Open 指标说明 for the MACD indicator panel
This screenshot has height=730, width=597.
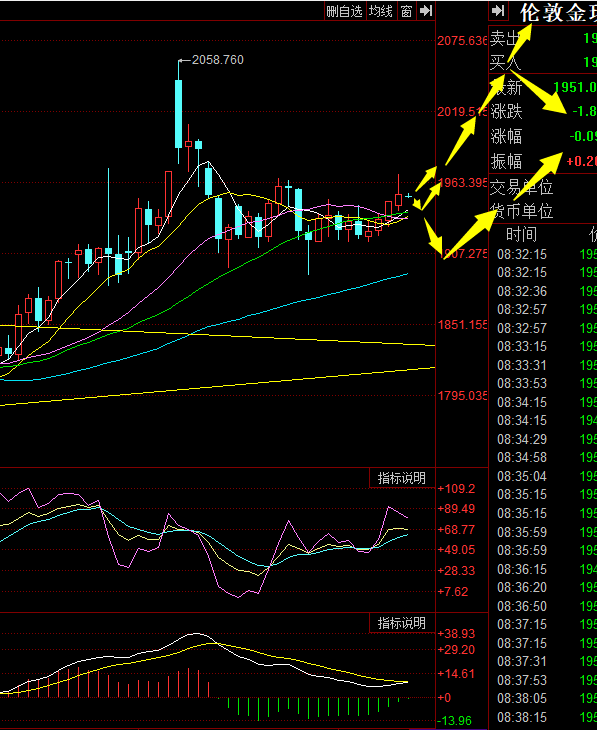[x=401, y=623]
